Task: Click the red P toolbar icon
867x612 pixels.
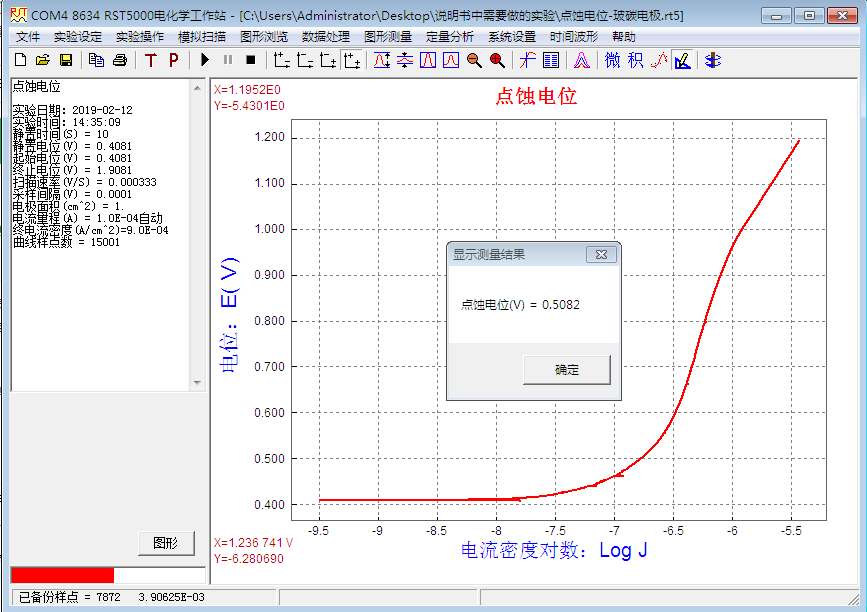Action: tap(173, 60)
